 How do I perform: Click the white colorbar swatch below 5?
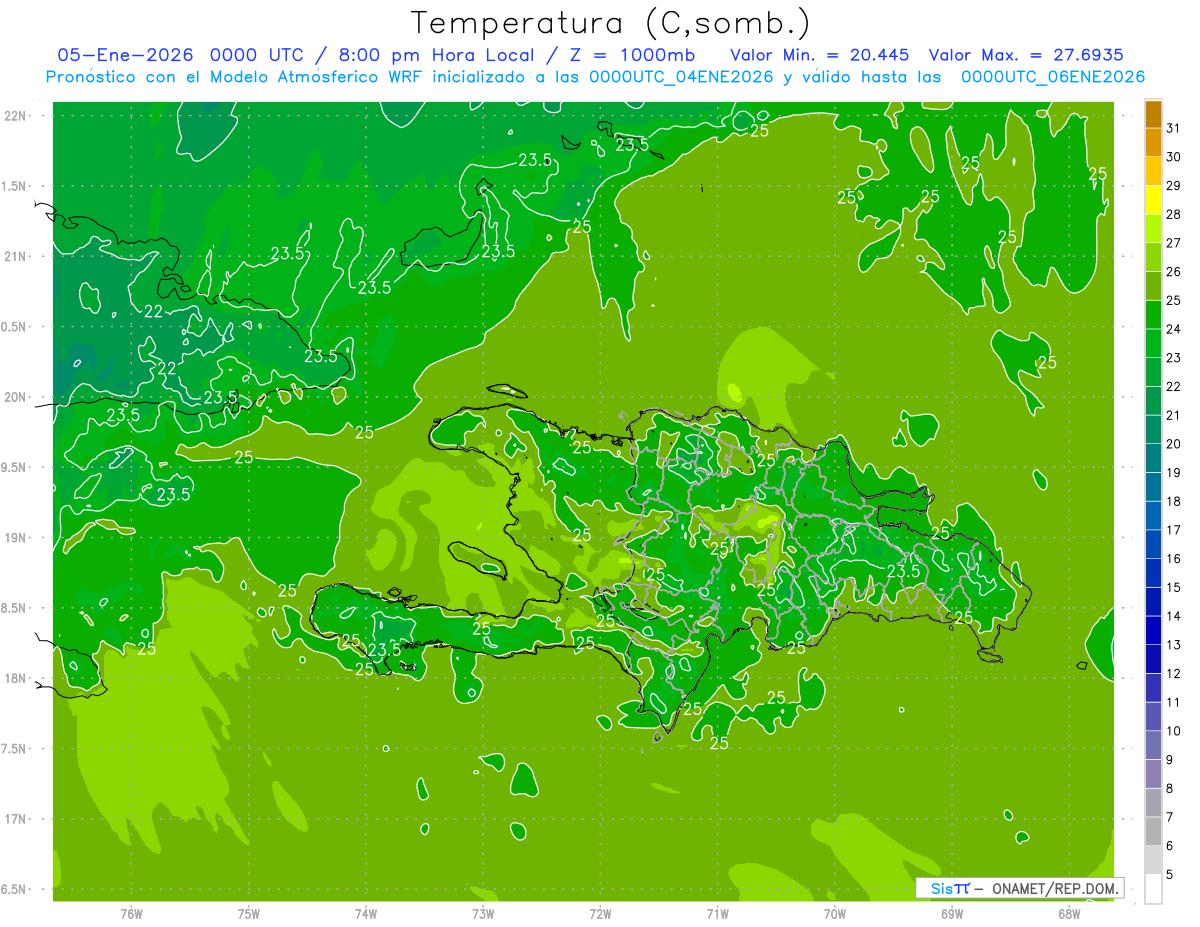[x=1153, y=889]
